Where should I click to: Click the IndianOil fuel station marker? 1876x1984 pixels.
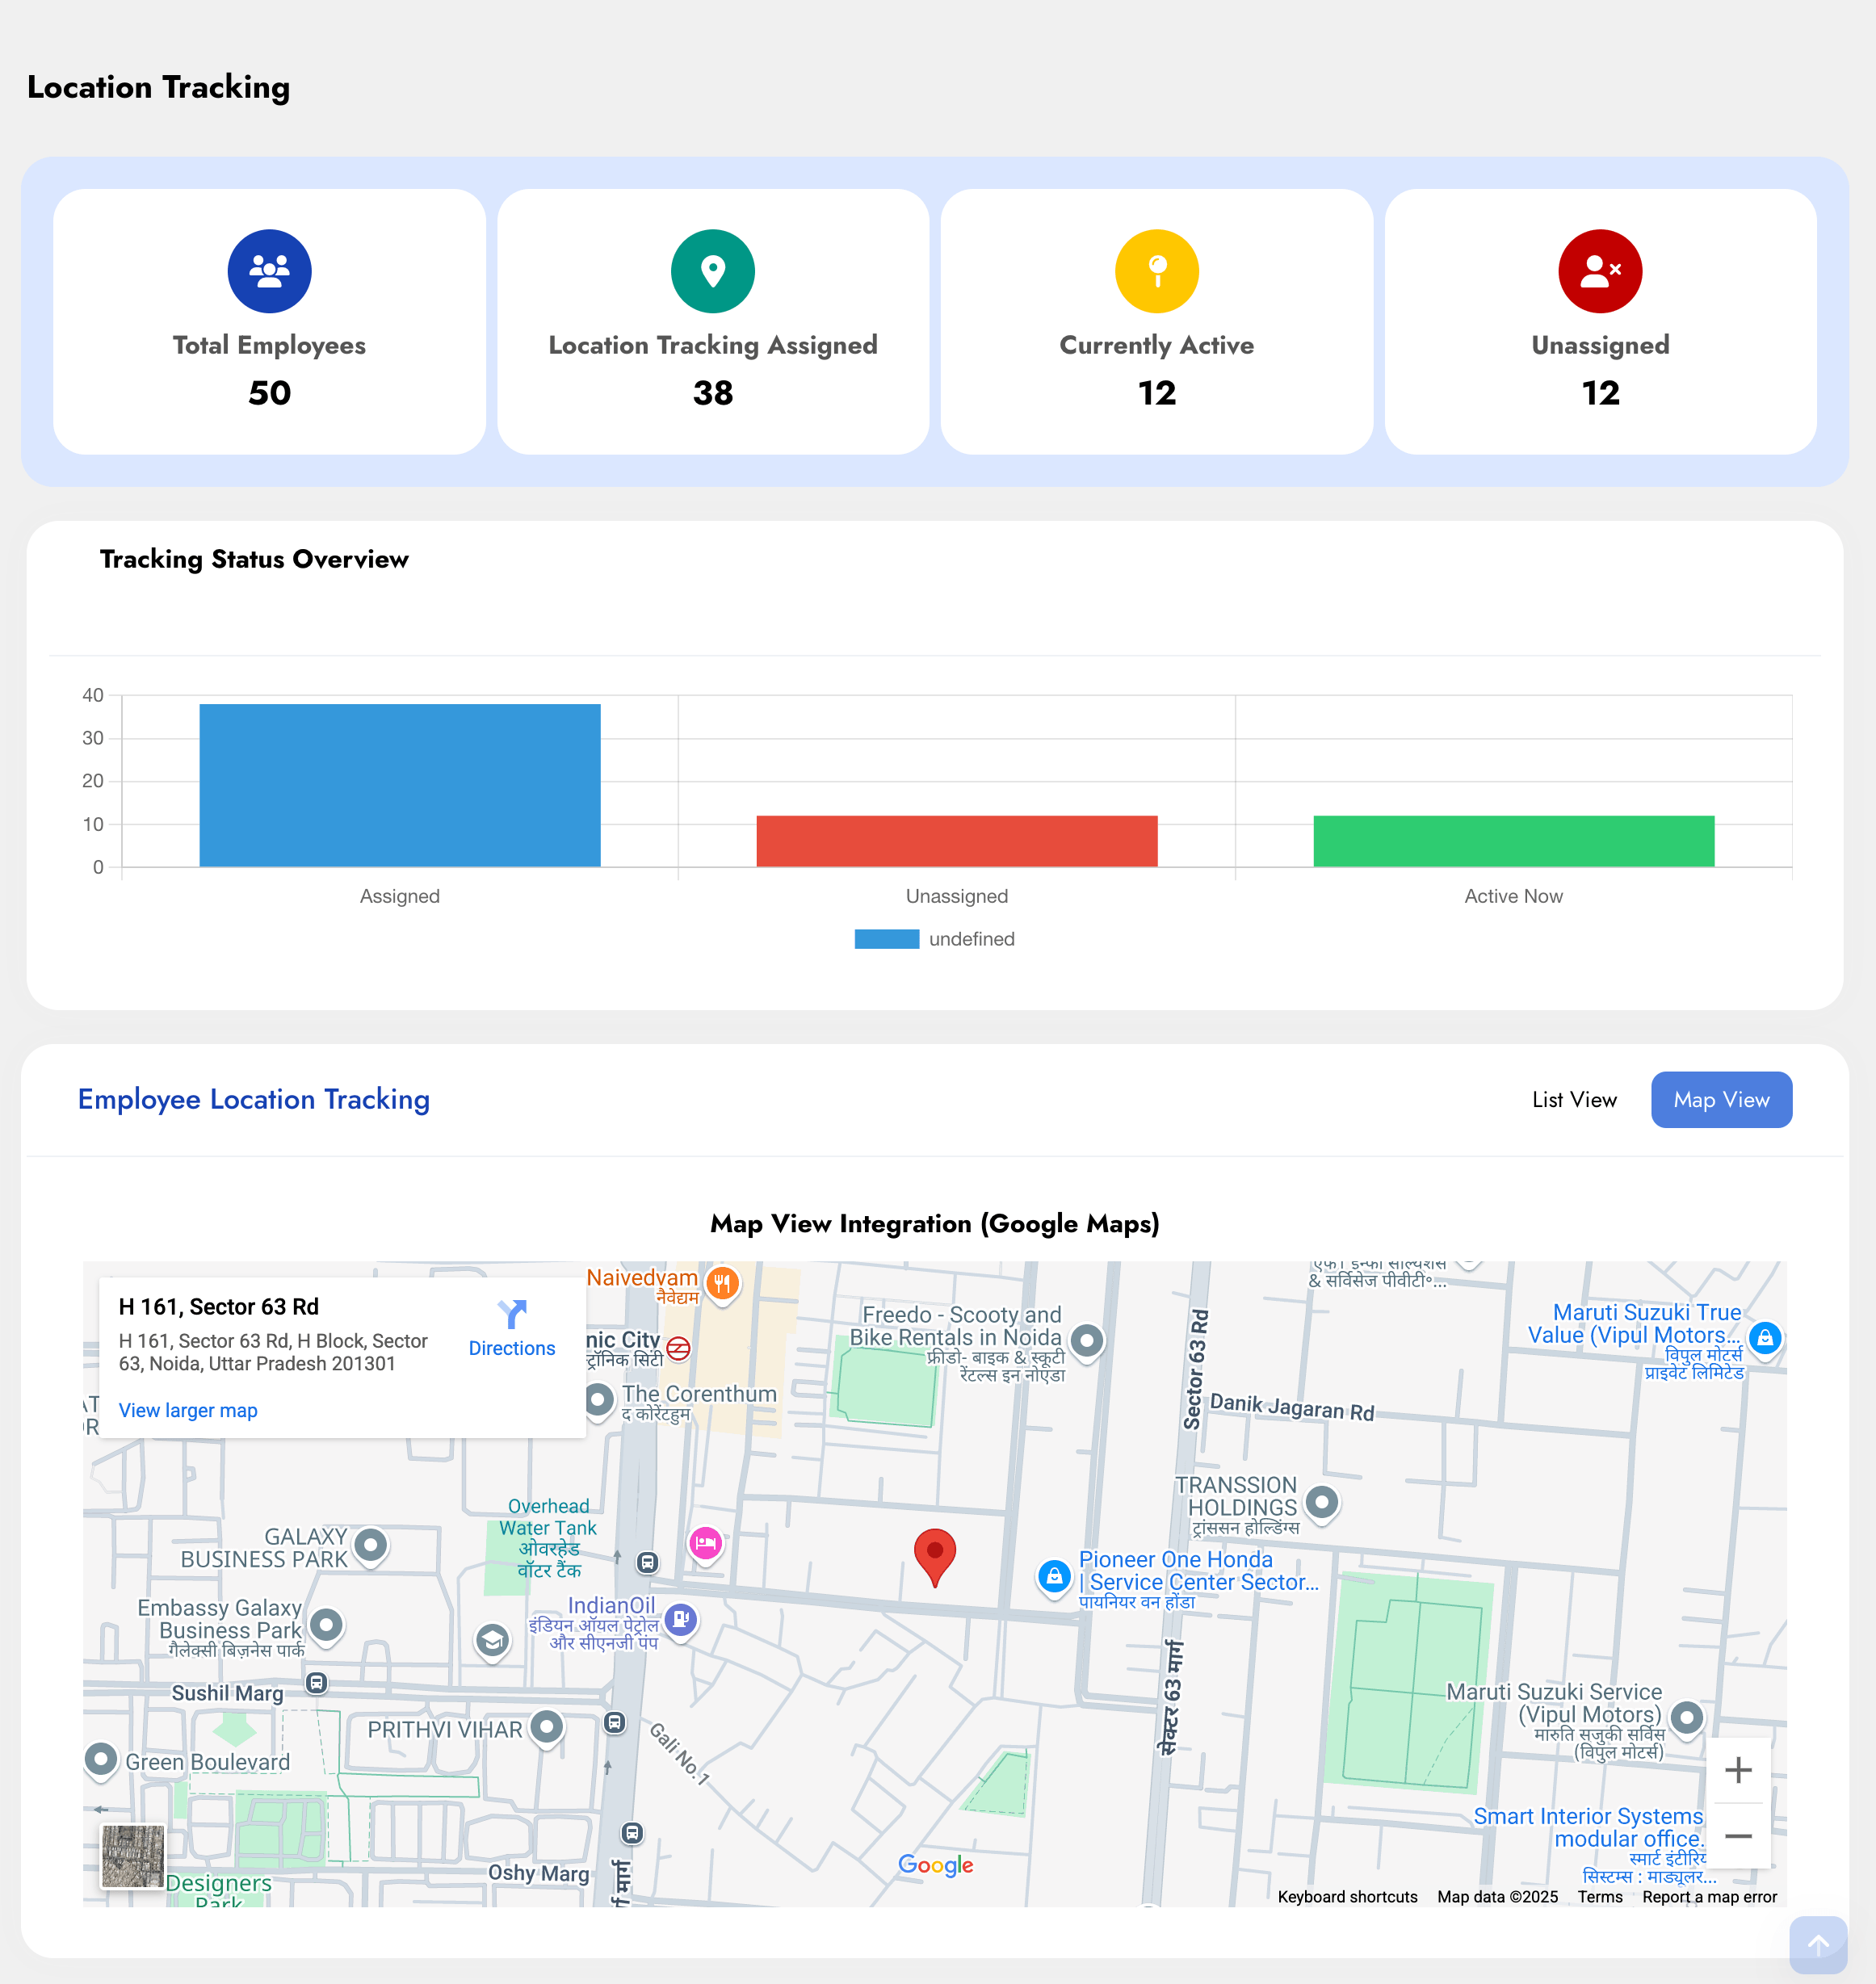(x=681, y=1618)
